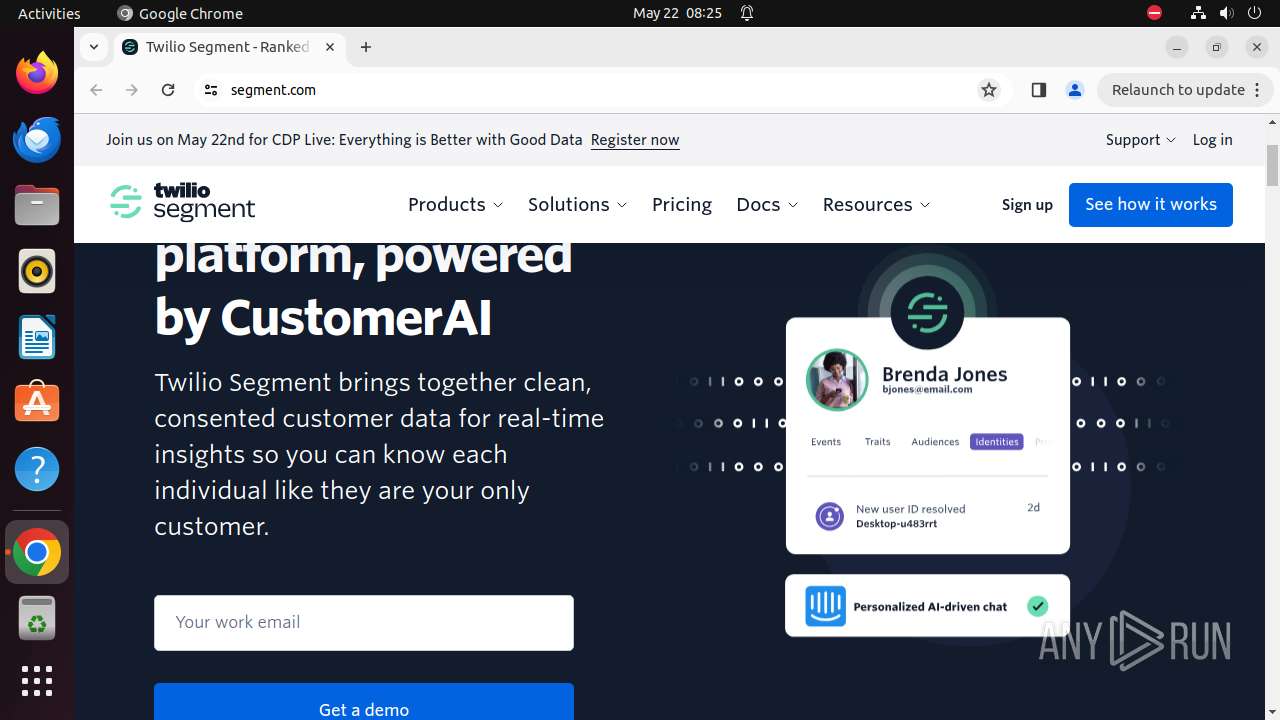Expand the Docs menu
The image size is (1280, 720).
(767, 204)
